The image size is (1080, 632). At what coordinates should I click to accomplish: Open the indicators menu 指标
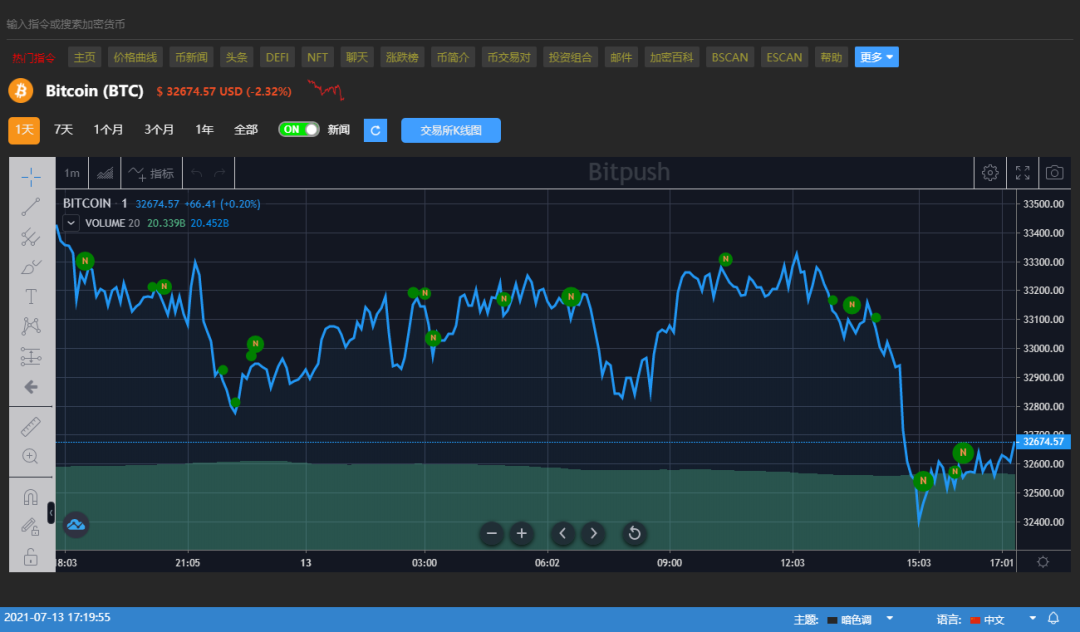point(152,173)
